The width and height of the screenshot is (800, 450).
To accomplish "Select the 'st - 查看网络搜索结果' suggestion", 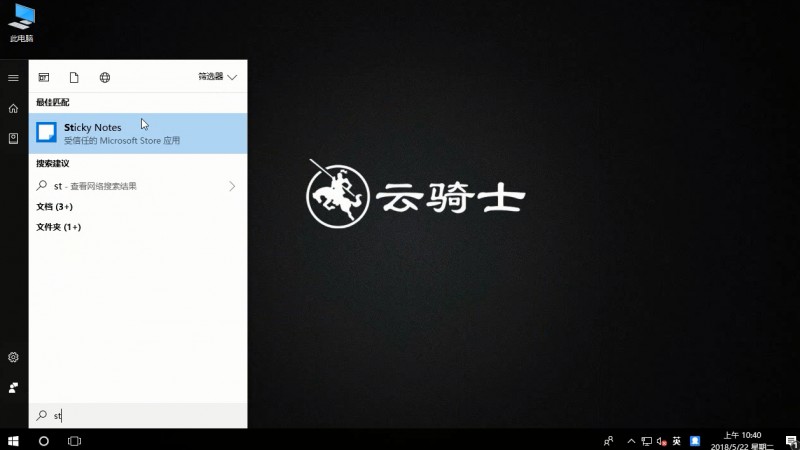I will coord(138,186).
